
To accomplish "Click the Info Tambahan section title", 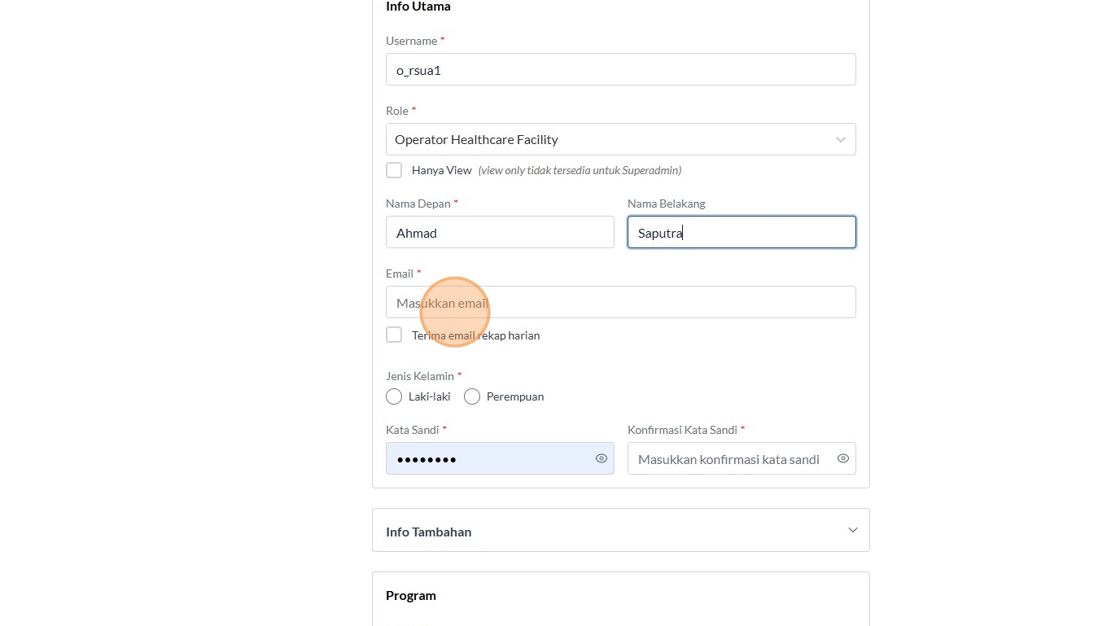I will tap(429, 532).
